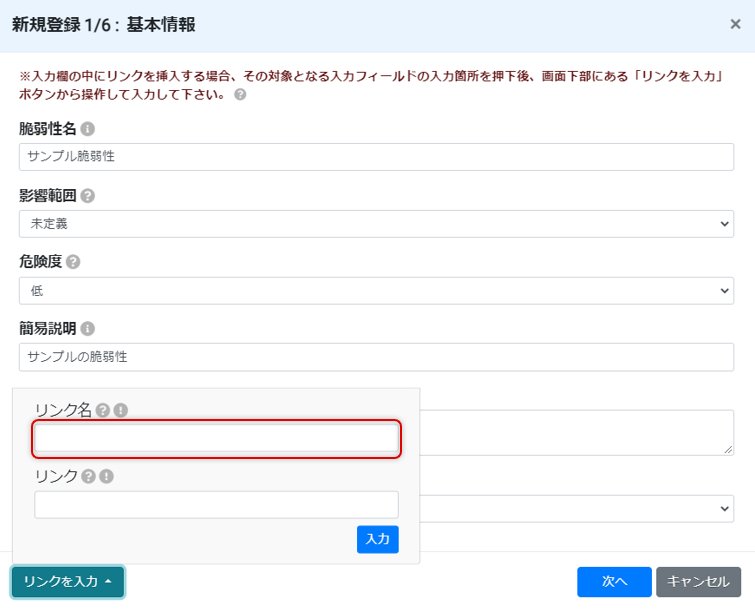Close the 新規登録 dialog with the X

[x=735, y=24]
